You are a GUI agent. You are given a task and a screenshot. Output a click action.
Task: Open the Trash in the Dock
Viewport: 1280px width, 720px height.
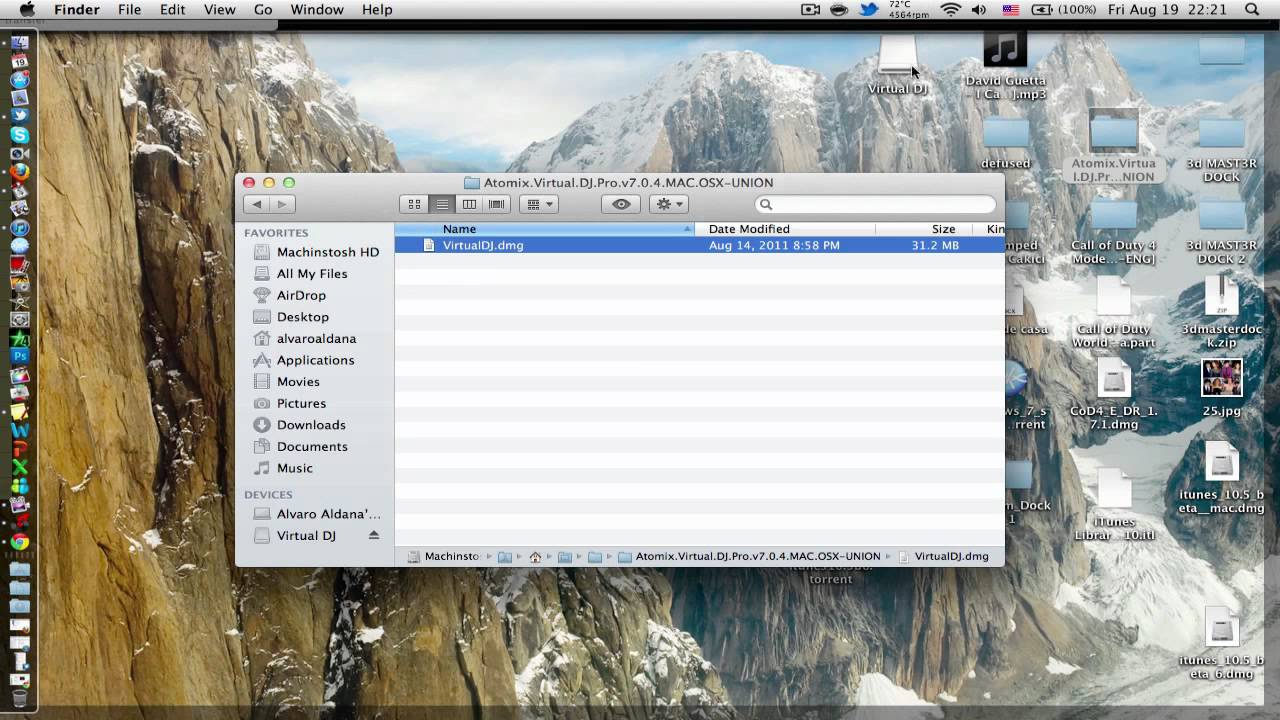tap(19, 698)
